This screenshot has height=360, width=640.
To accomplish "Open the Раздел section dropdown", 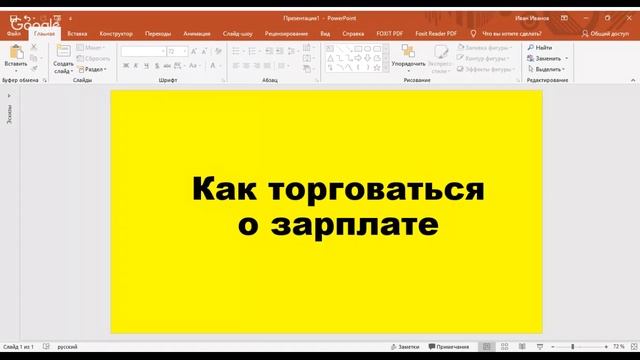I will point(93,69).
